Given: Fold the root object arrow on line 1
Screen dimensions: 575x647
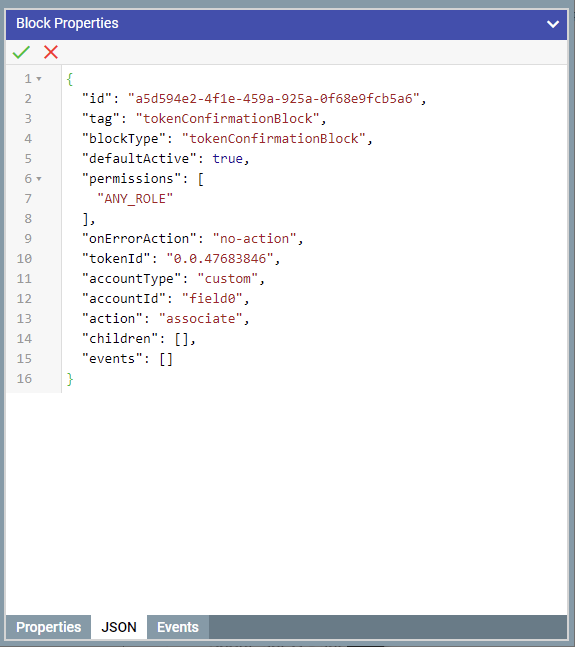Looking at the screenshot, I should click(39, 78).
